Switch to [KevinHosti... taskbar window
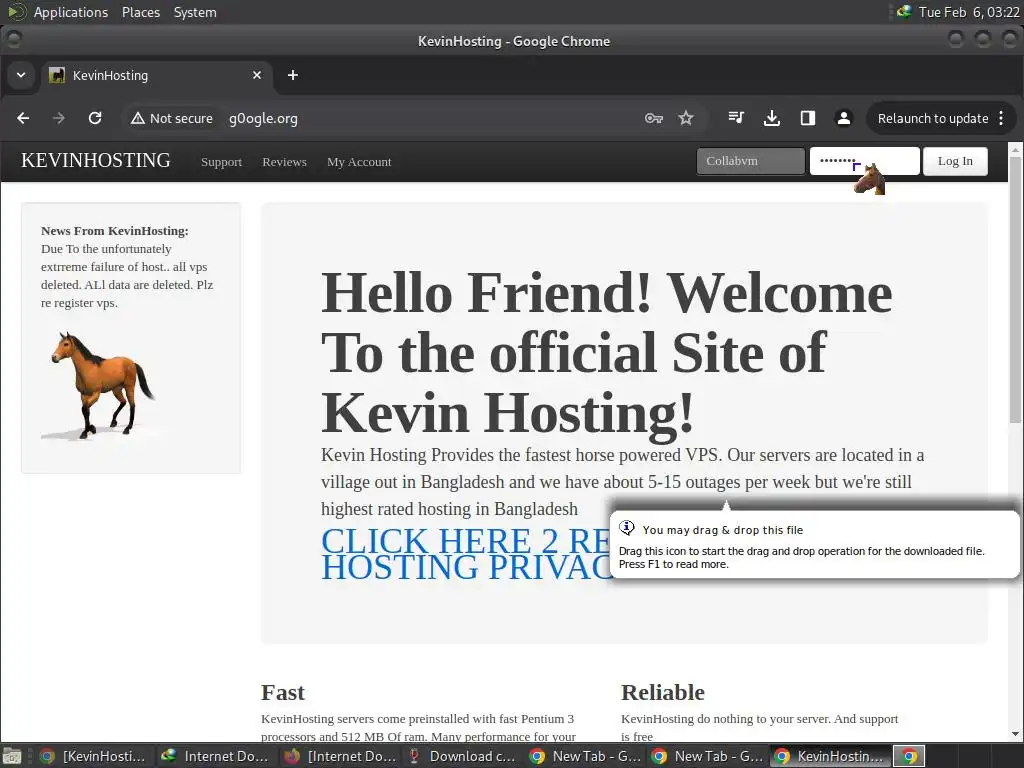Screen dimensions: 1024x768 [x=92, y=756]
